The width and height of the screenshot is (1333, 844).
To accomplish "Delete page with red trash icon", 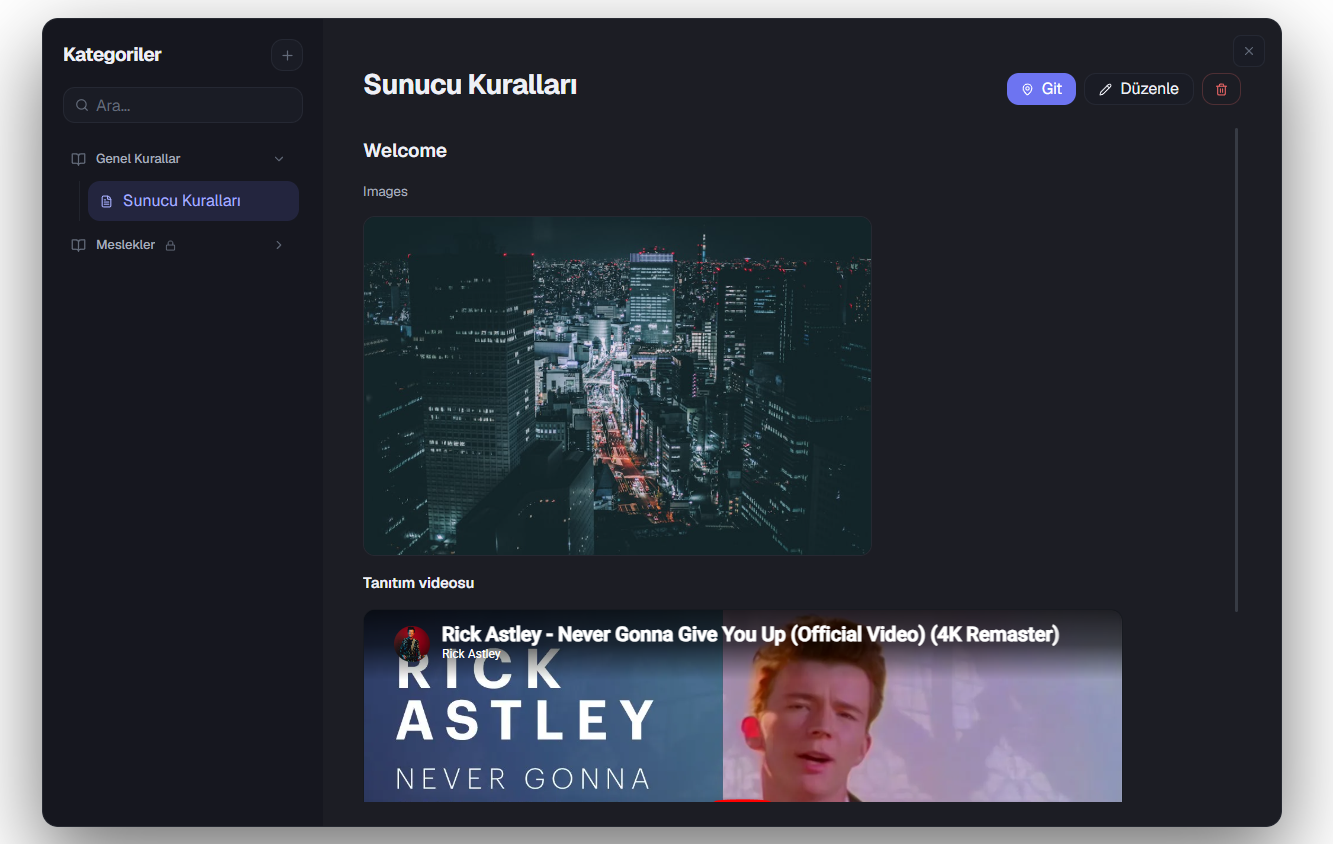I will (1221, 89).
